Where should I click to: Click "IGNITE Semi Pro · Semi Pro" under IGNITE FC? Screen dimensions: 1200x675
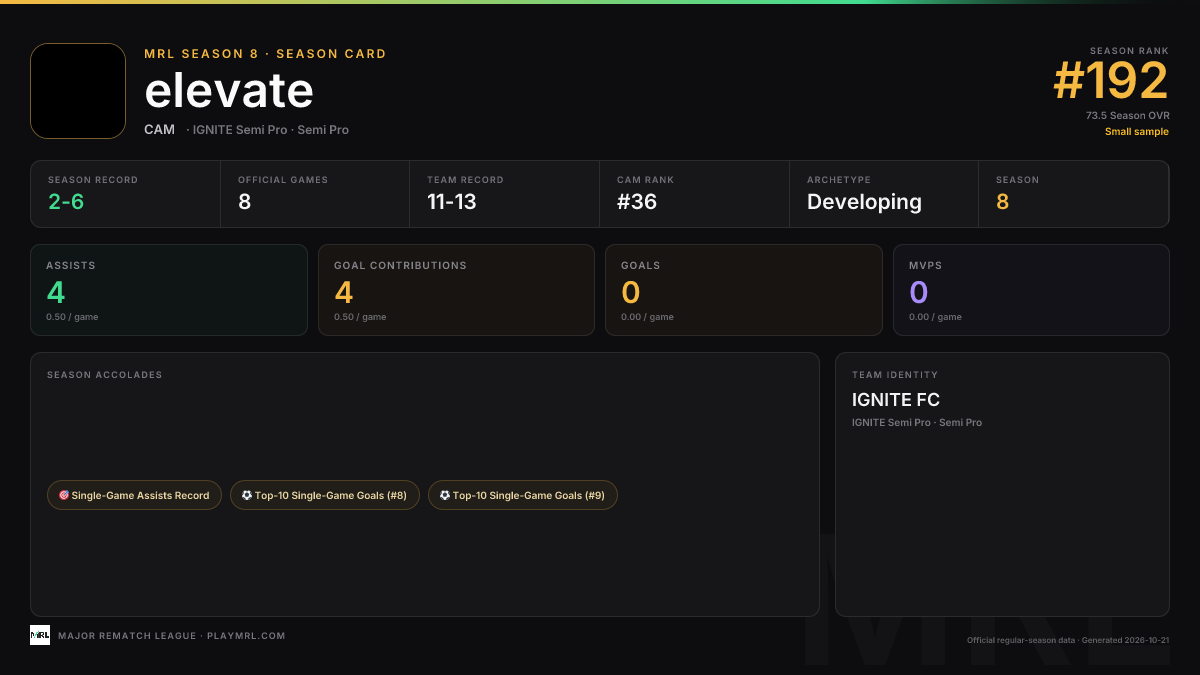click(917, 423)
